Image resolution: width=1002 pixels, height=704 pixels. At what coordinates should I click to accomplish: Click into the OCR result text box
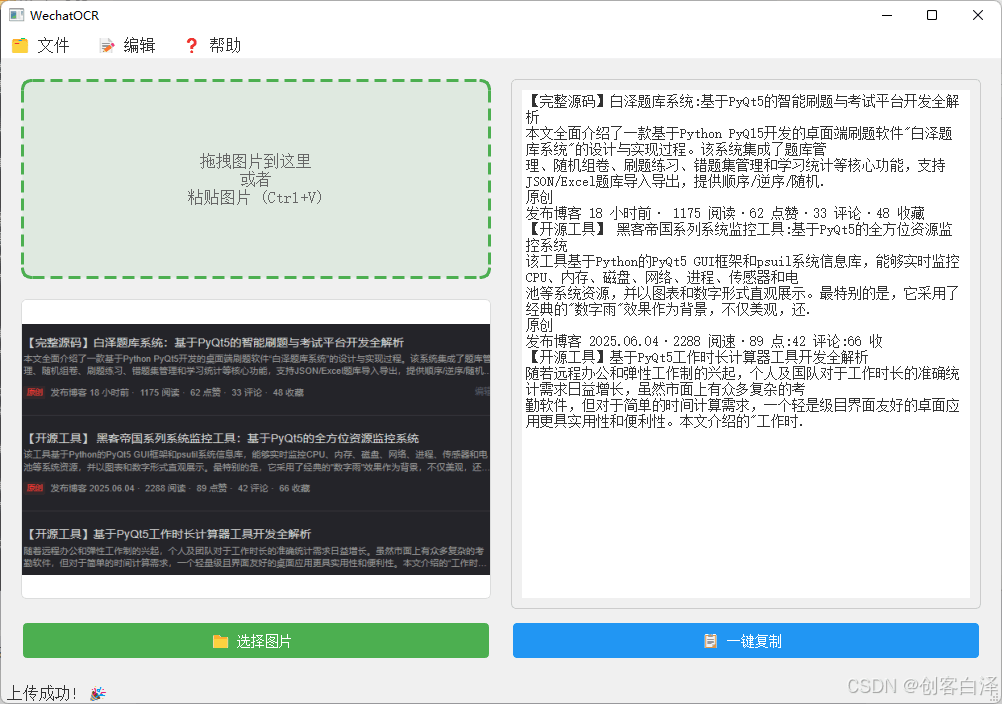pyautogui.click(x=746, y=344)
